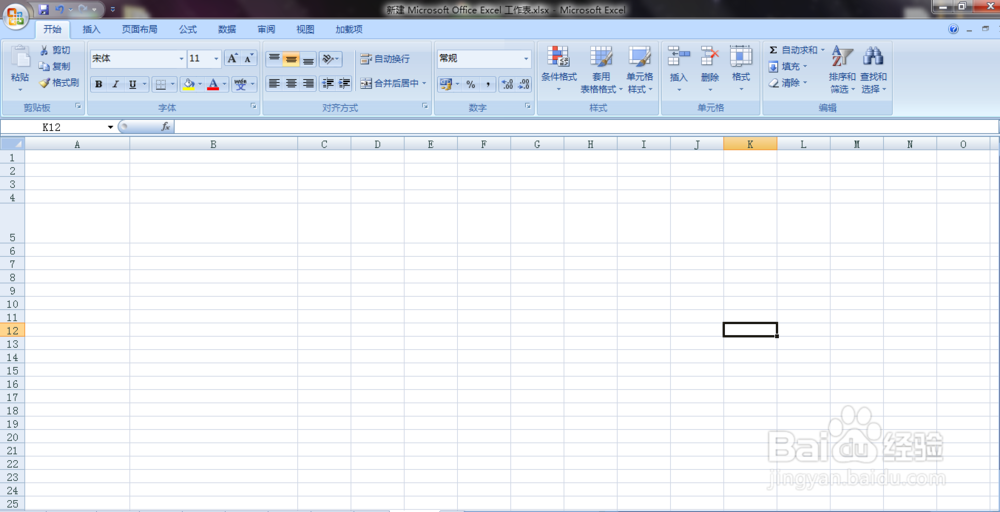1000x512 pixels.
Task: Toggle top vertical alignment
Action: click(x=274, y=59)
